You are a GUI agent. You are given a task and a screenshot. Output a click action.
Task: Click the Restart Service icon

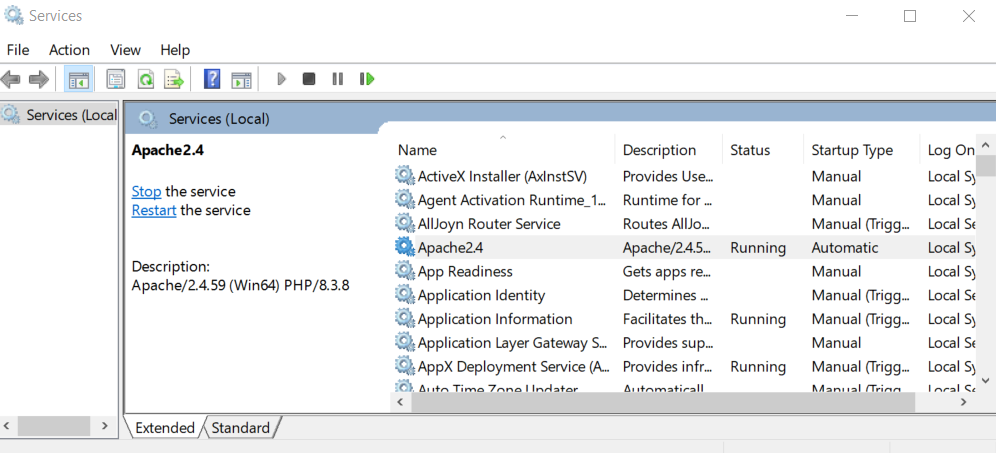click(x=367, y=79)
